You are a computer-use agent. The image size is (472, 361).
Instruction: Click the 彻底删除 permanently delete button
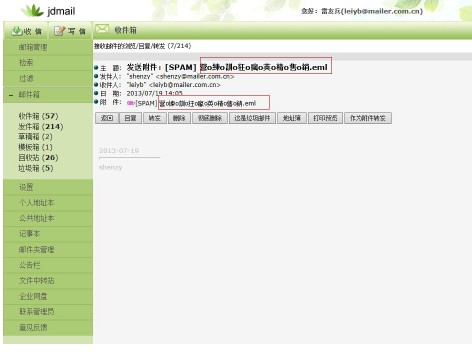(x=210, y=118)
